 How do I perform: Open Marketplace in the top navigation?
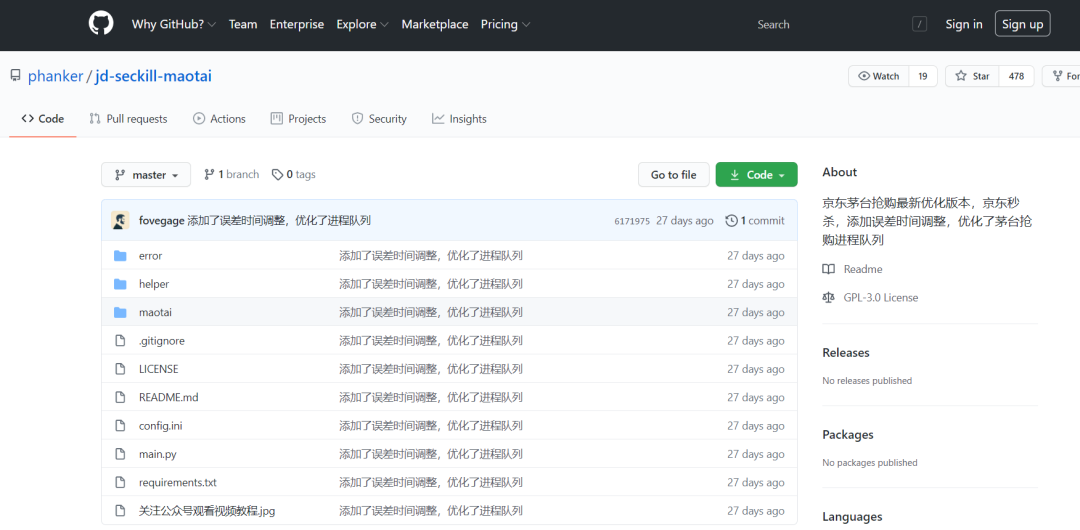click(435, 24)
